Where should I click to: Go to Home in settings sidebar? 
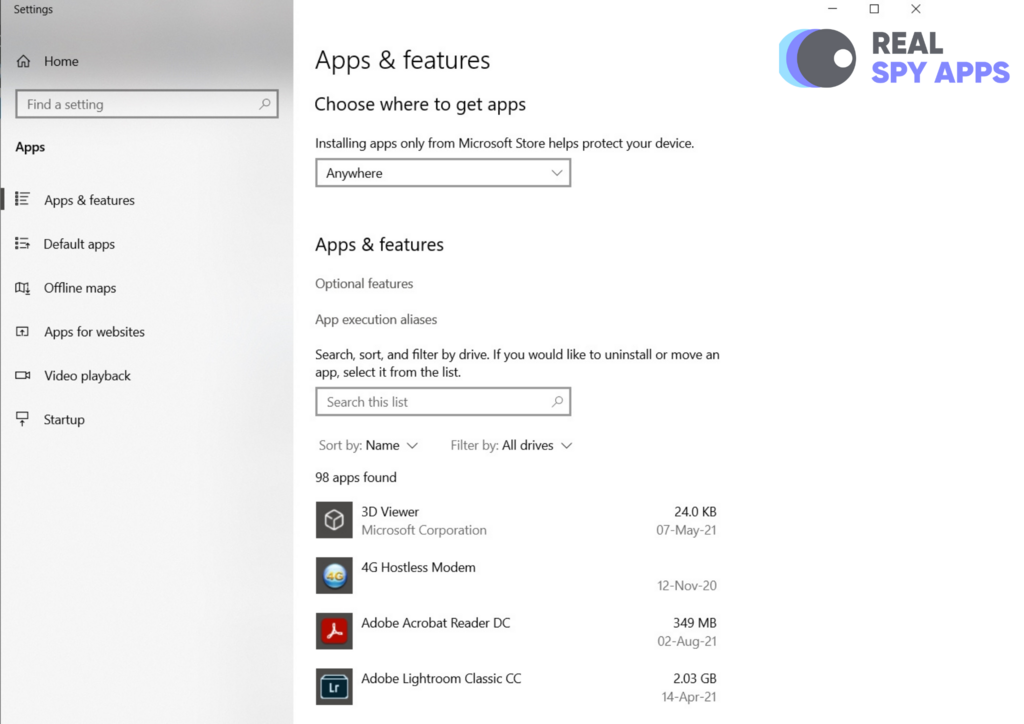click(61, 61)
